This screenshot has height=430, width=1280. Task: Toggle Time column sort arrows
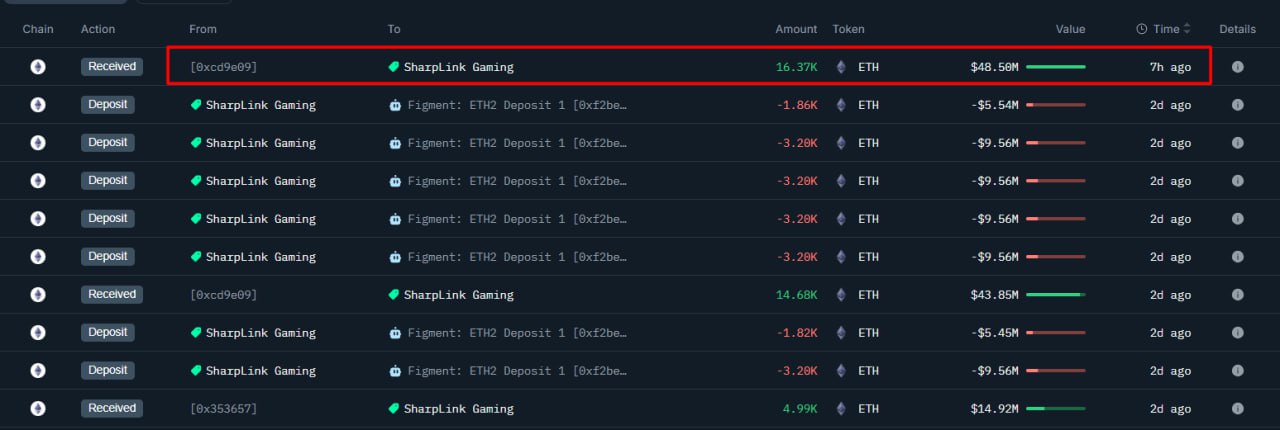click(x=1187, y=29)
